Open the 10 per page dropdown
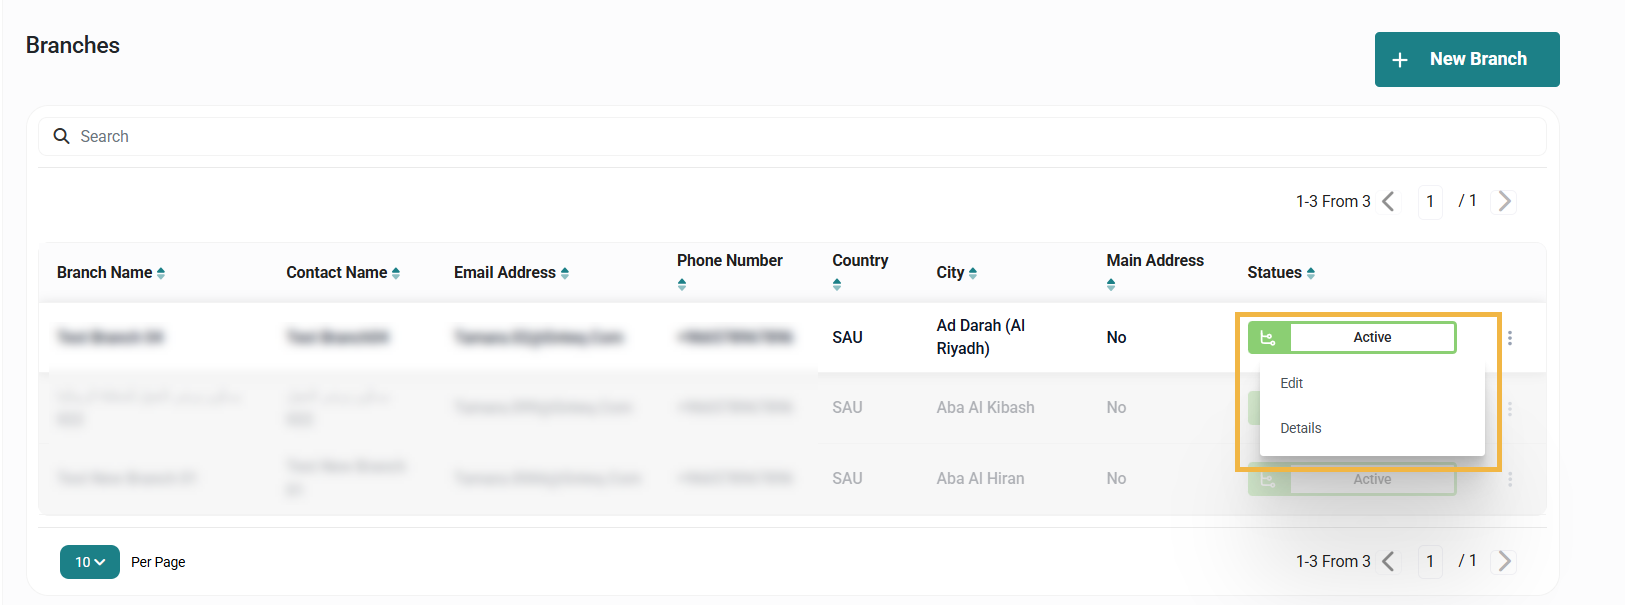The height and width of the screenshot is (605, 1625). pos(90,562)
